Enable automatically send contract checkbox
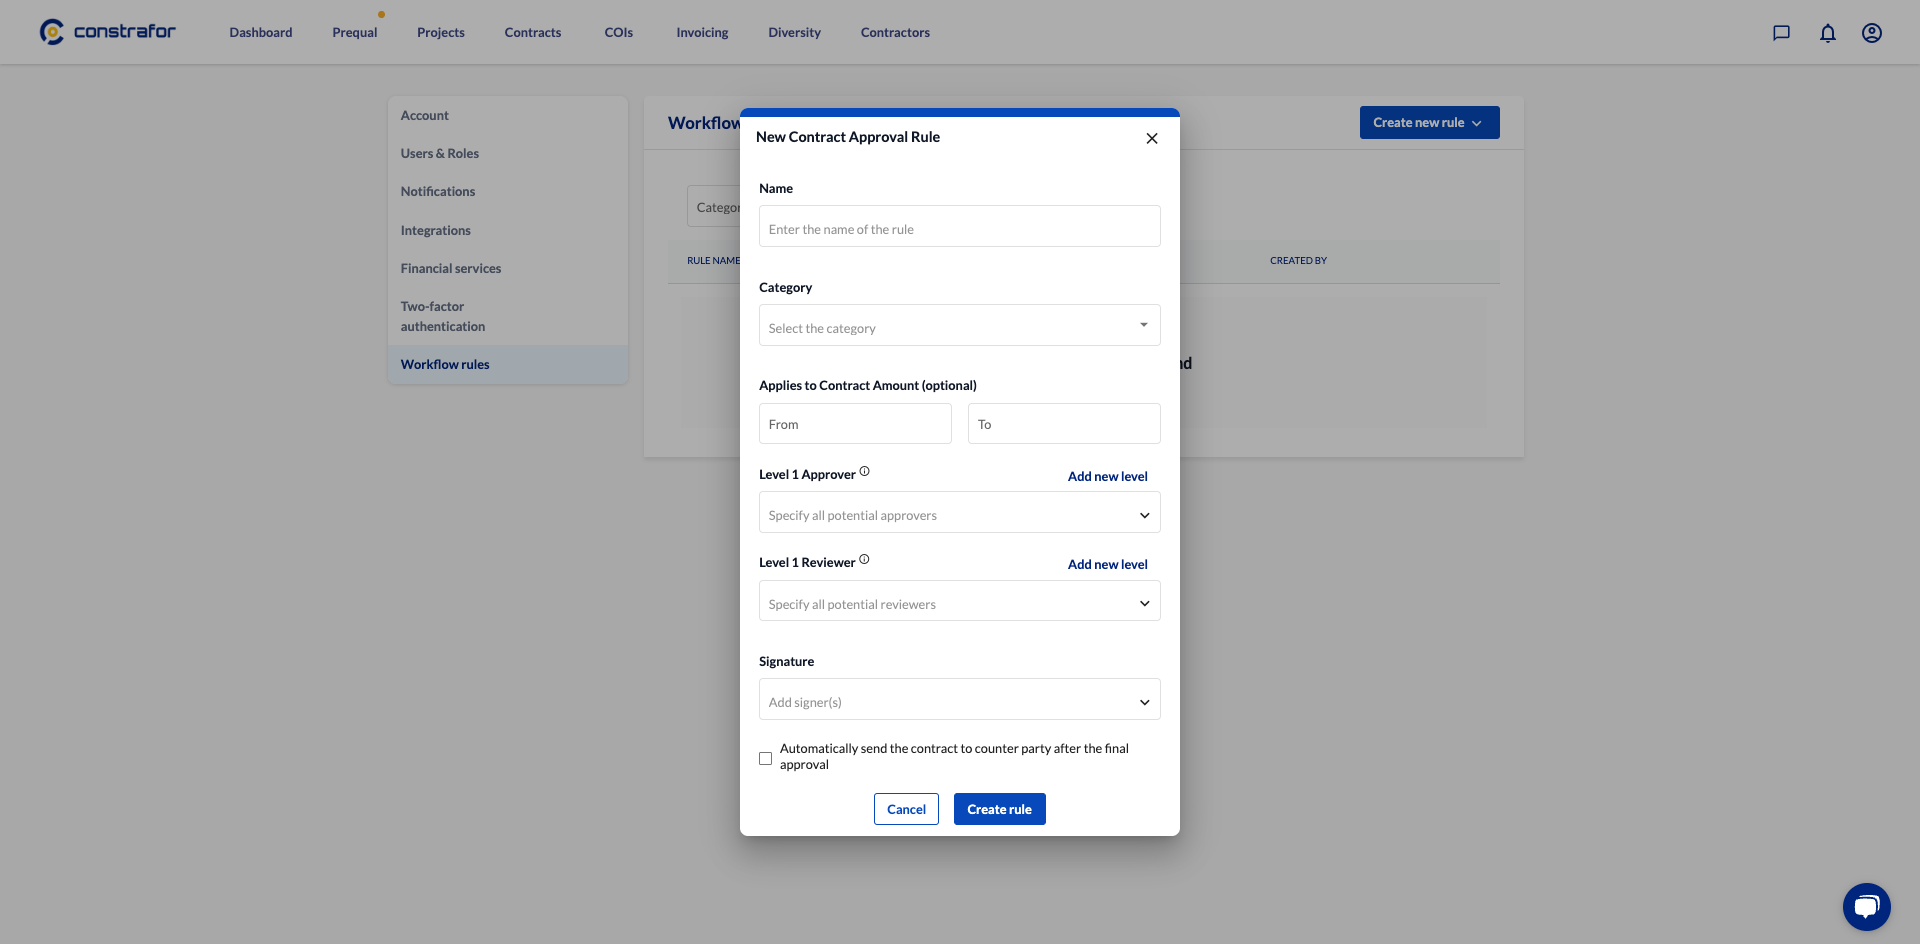This screenshot has height=944, width=1920. [x=765, y=758]
